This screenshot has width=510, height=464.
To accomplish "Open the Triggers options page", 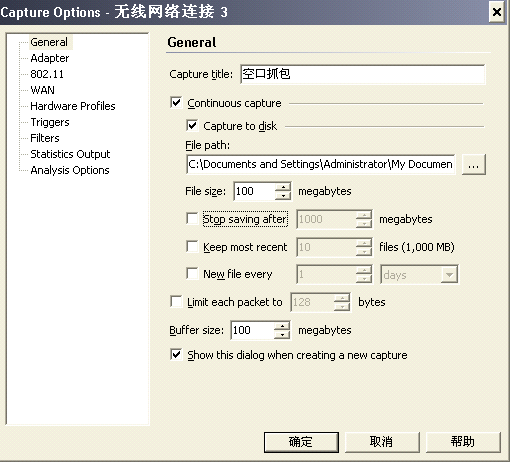I will (x=50, y=122).
